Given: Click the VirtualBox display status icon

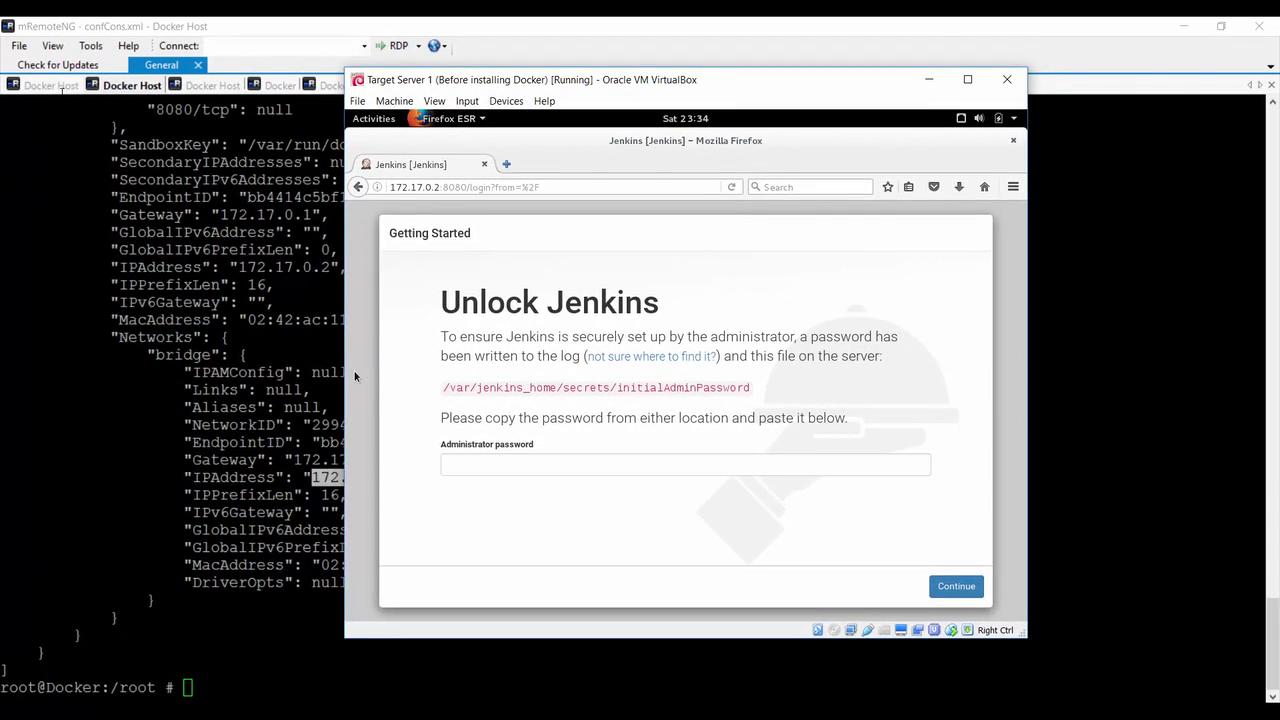Looking at the screenshot, I should [x=901, y=630].
